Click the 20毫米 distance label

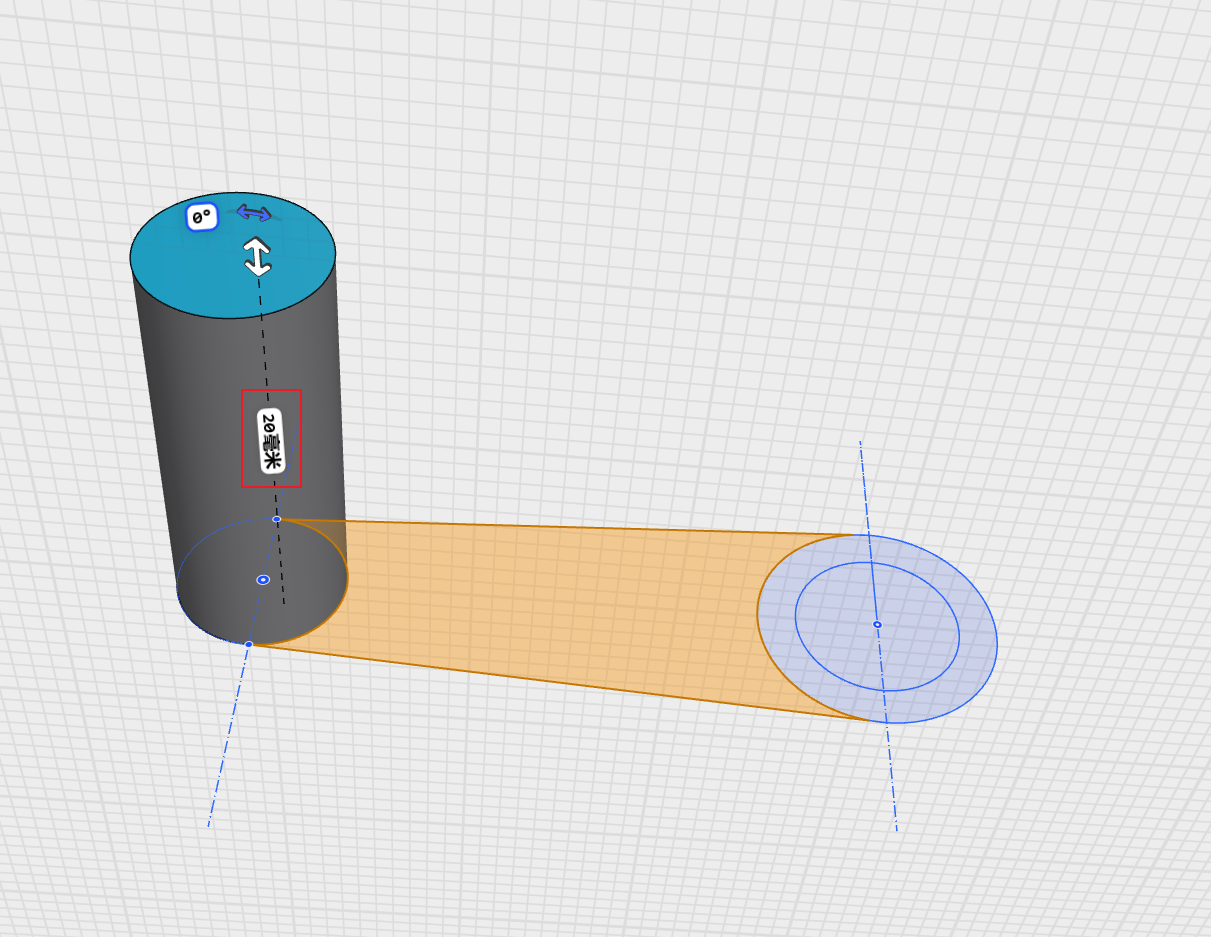tap(271, 440)
